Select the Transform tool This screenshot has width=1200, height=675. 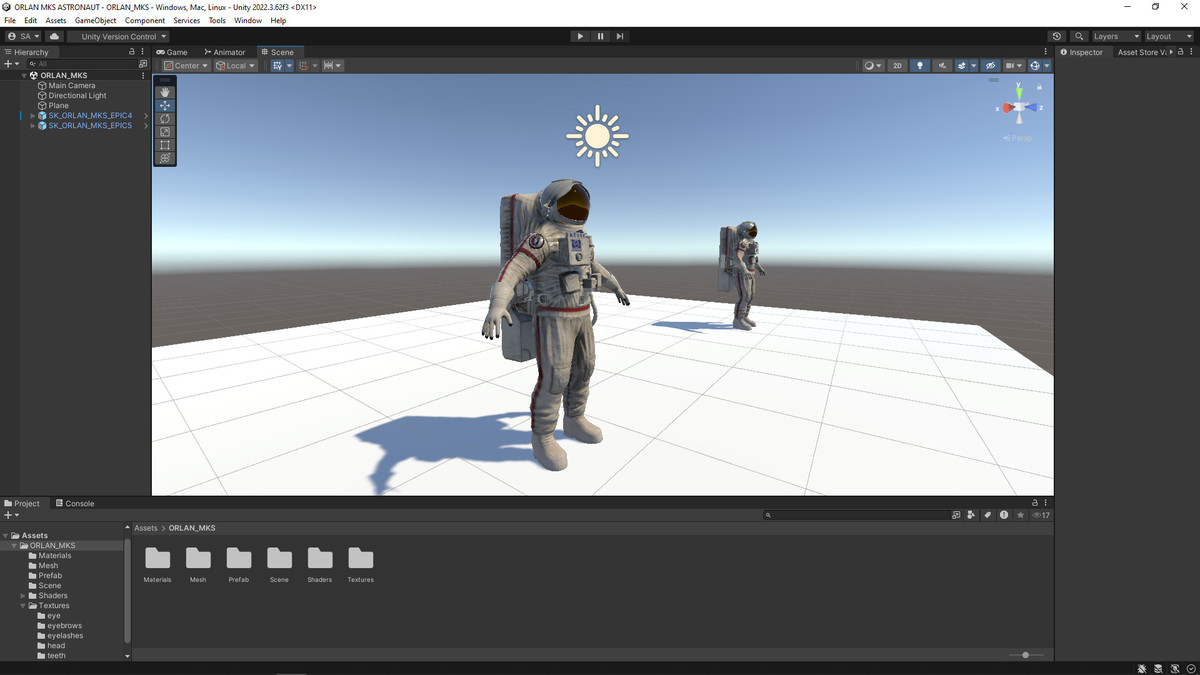165,158
